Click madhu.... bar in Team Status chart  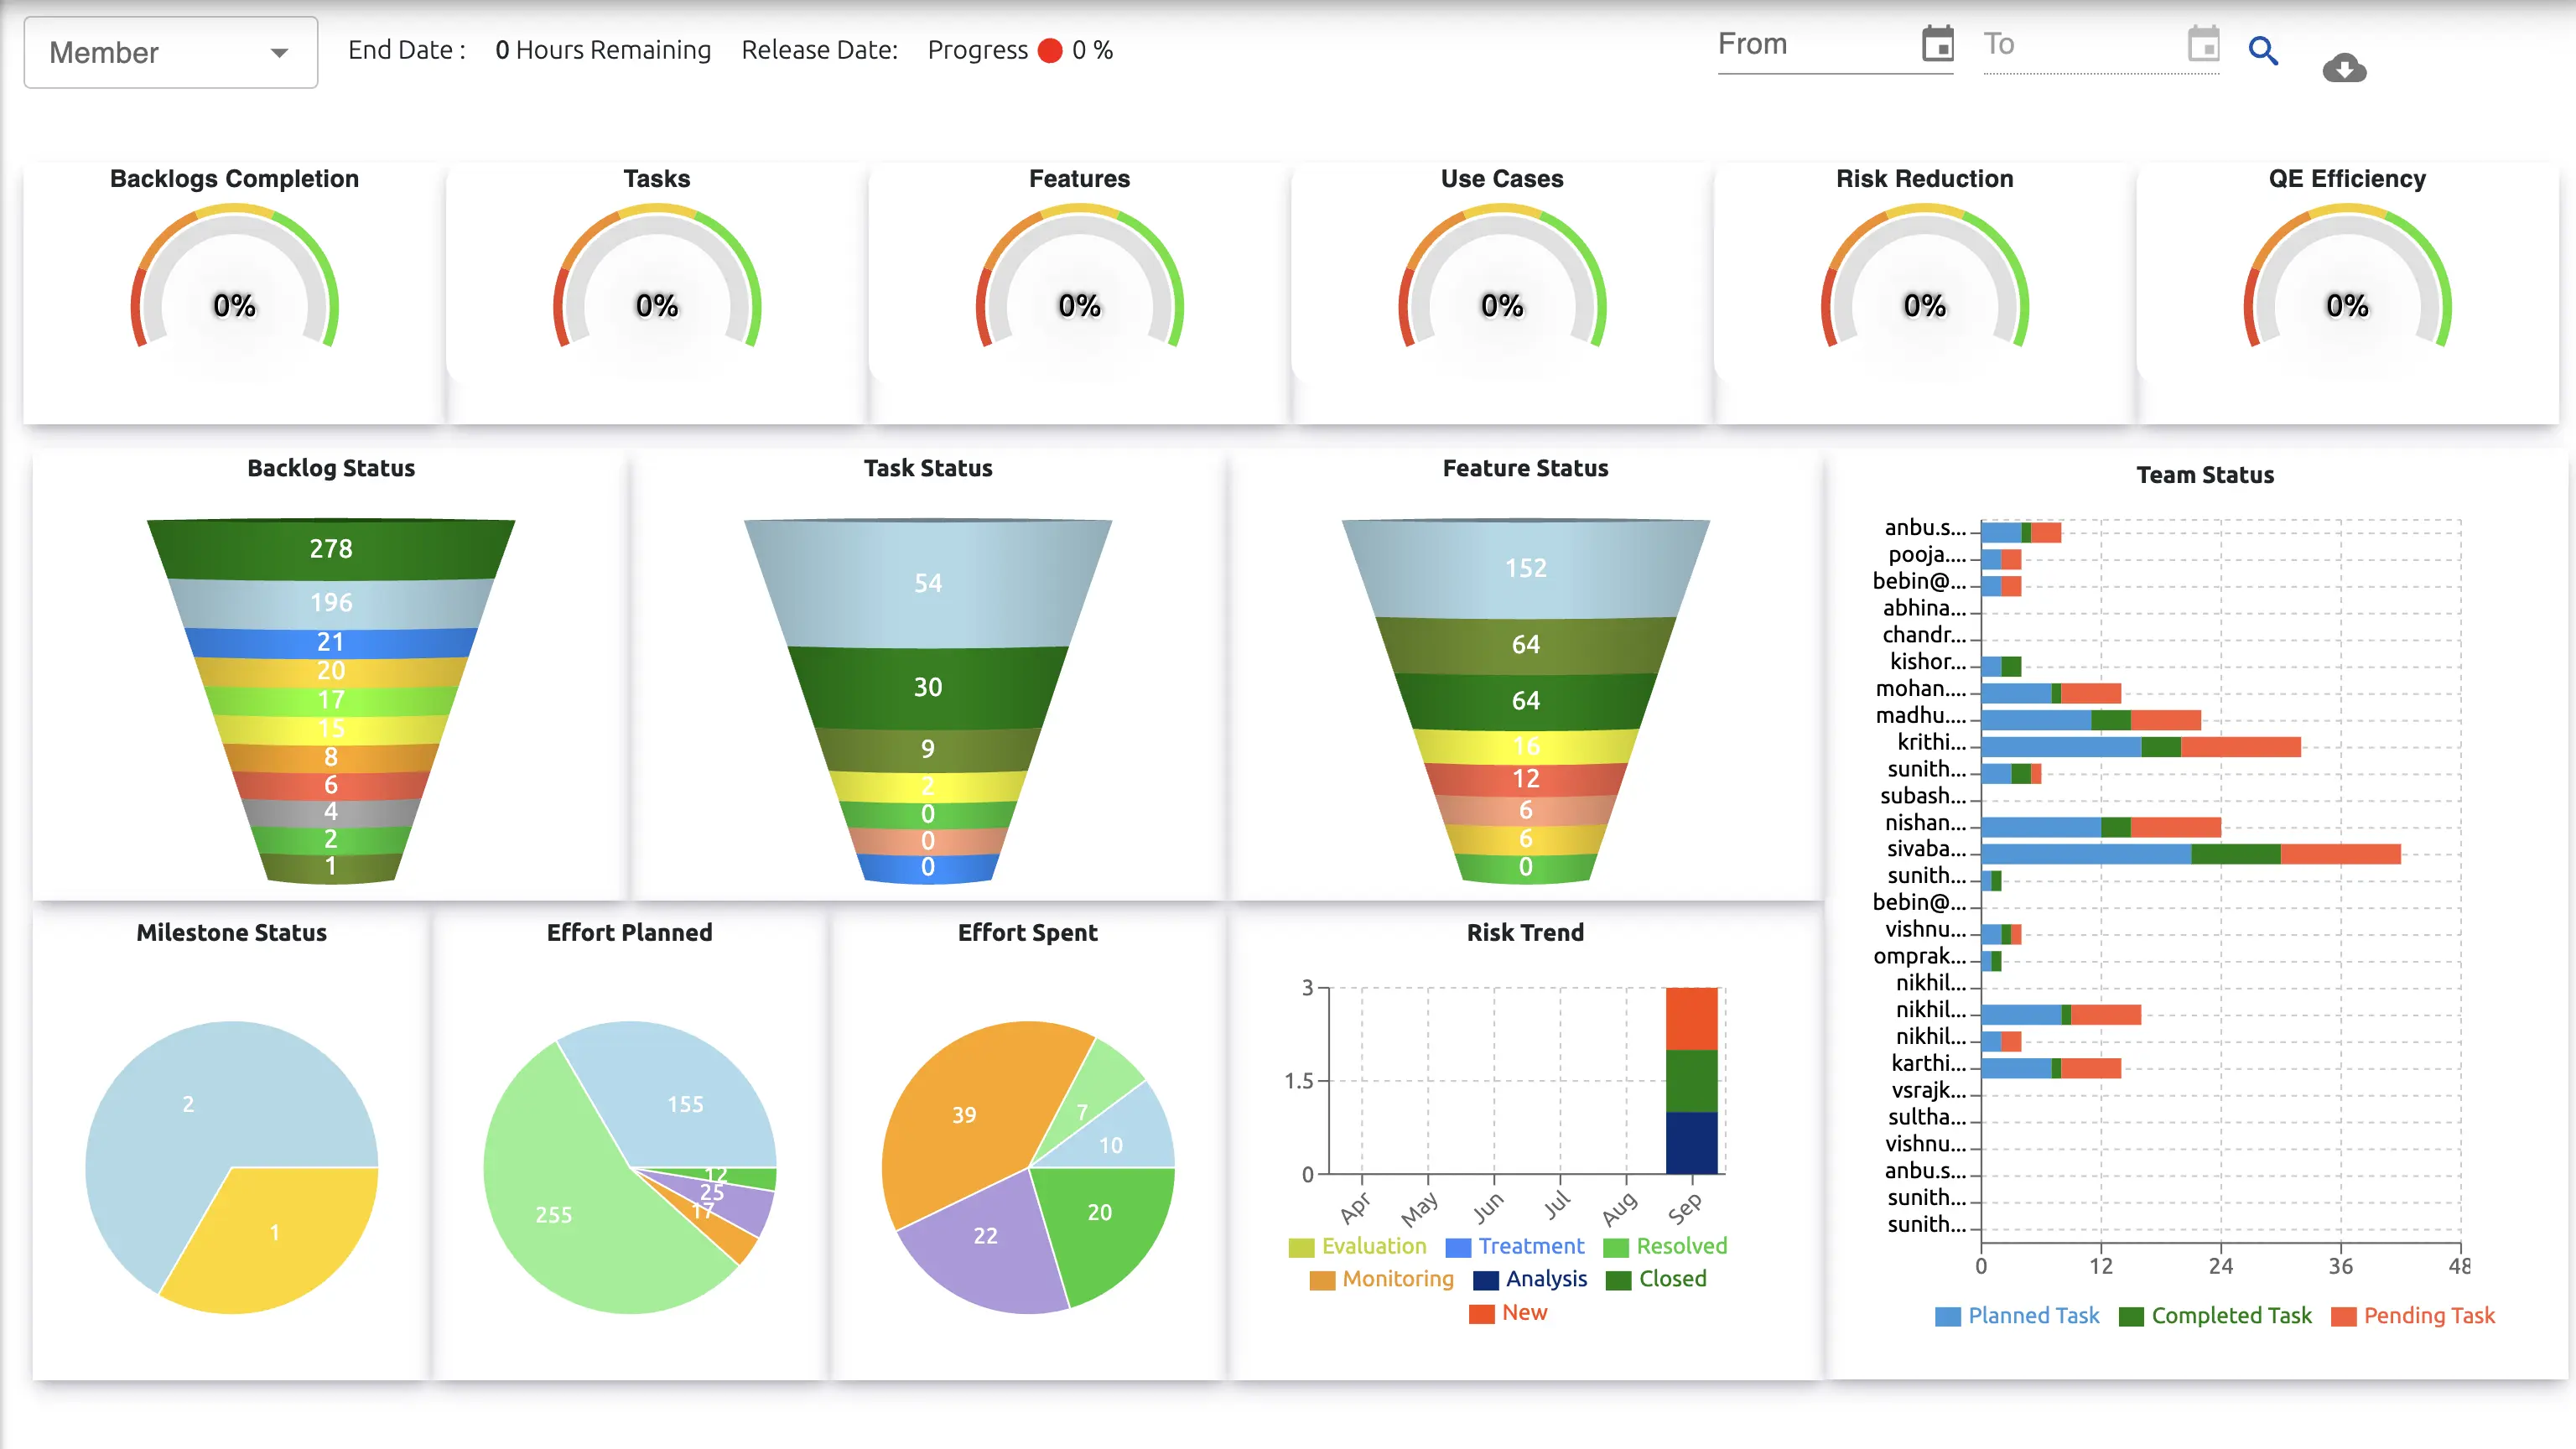coord(2091,720)
